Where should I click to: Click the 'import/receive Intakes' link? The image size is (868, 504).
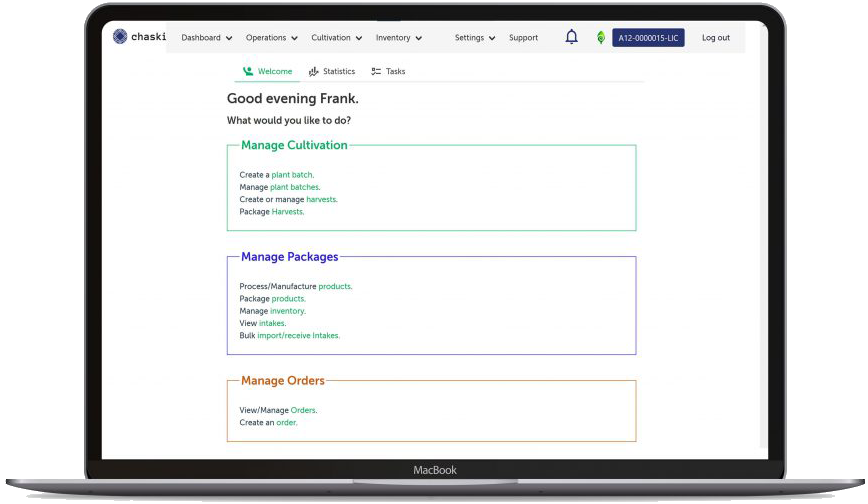[x=298, y=336]
